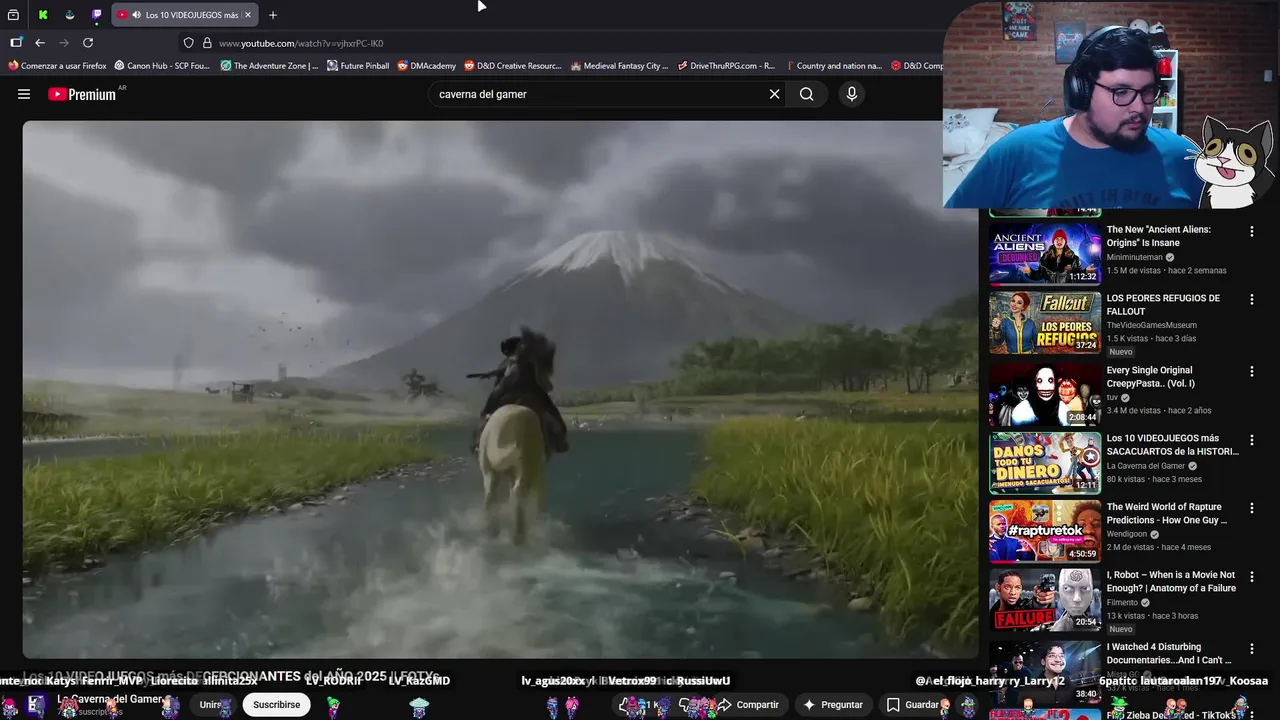The image size is (1280, 720).
Task: Open 'Every Single Original CreepyPasta' thumbnail
Action: pos(1045,394)
